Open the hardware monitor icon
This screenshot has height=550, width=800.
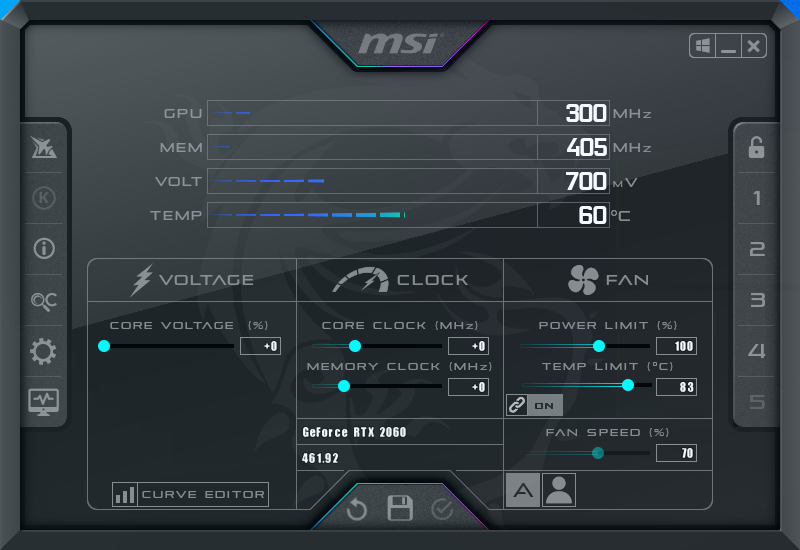[x=43, y=402]
